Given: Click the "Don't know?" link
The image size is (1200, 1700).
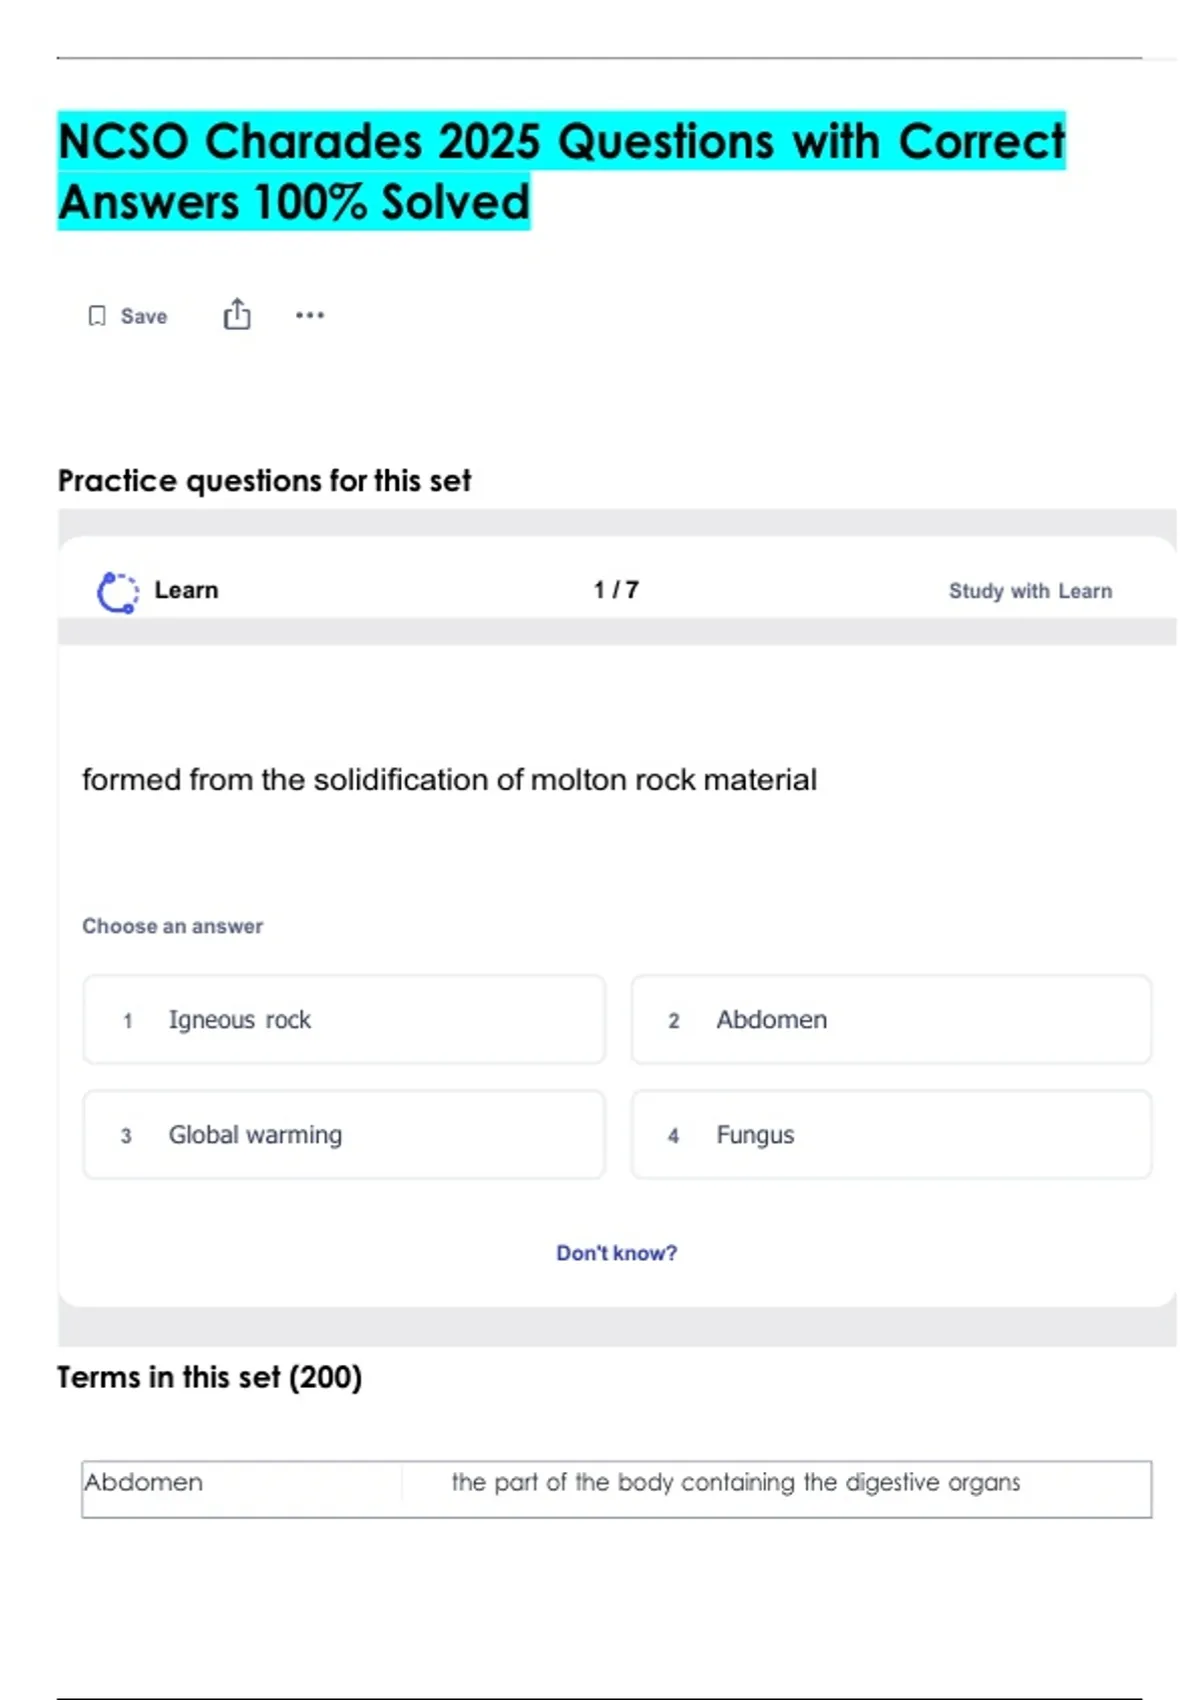Looking at the screenshot, I should [616, 1253].
